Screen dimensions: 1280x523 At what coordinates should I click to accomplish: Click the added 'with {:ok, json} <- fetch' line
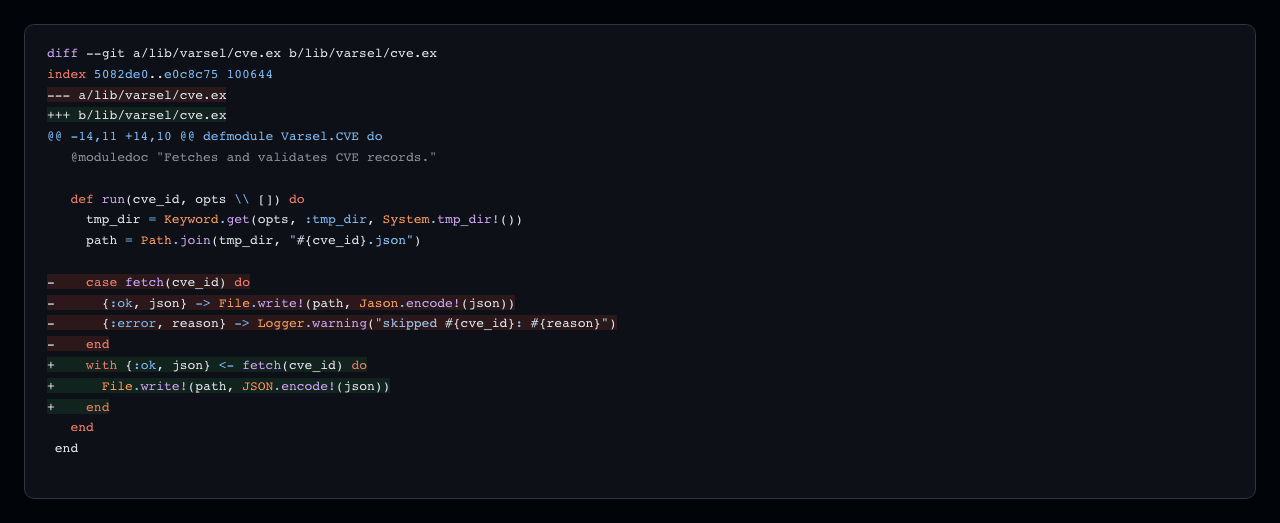click(x=207, y=365)
